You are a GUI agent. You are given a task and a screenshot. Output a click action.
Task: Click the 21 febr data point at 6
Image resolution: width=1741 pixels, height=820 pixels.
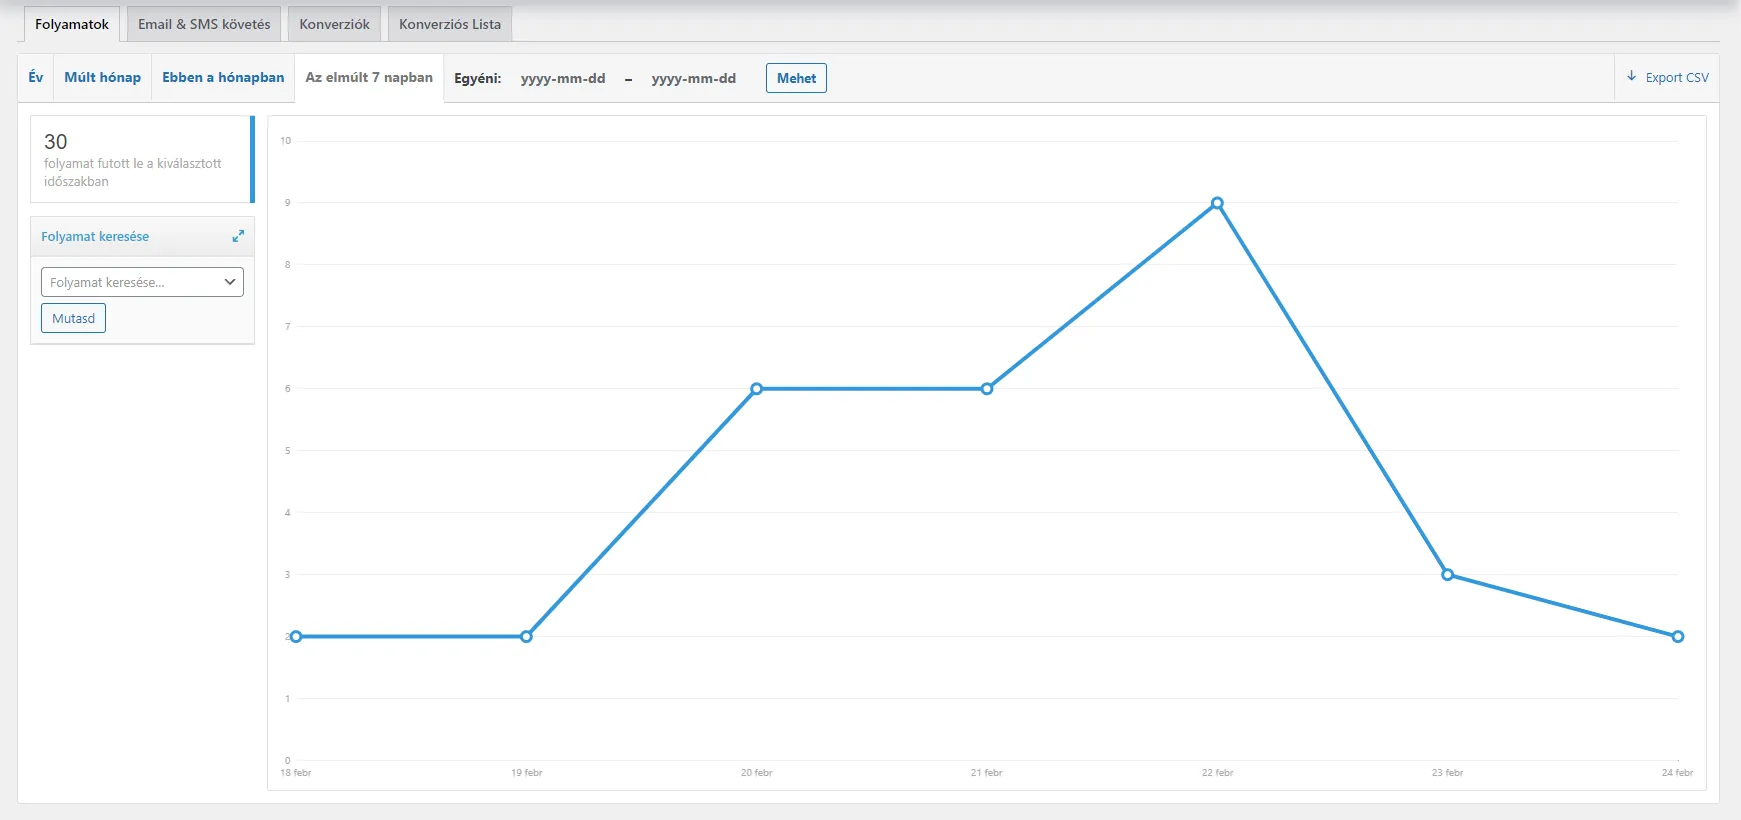click(987, 389)
